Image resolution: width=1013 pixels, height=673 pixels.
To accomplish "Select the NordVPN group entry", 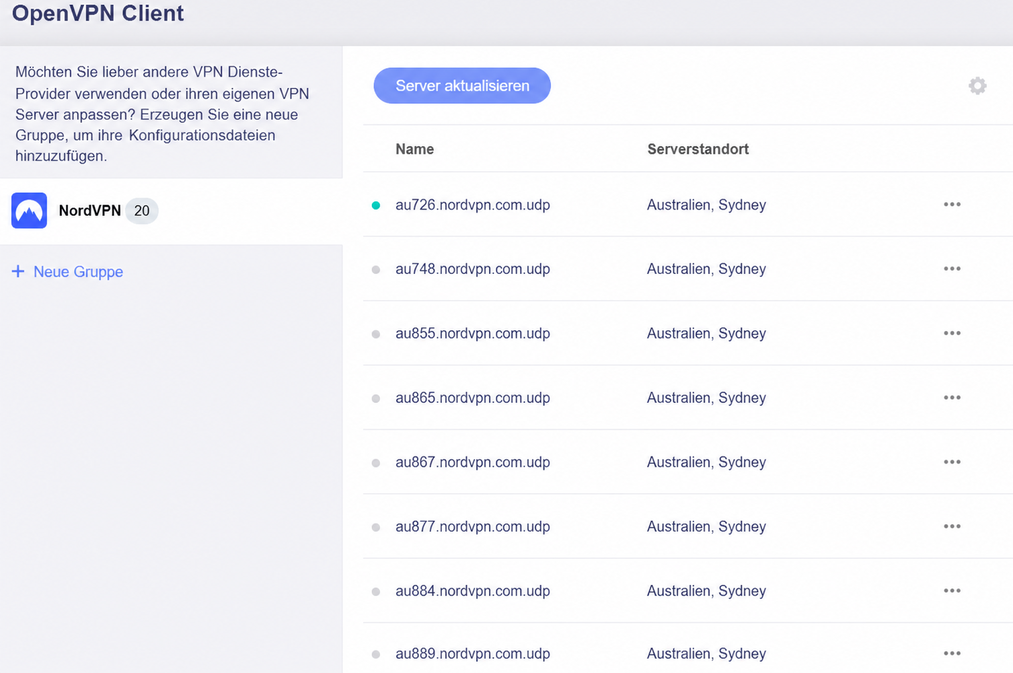I will click(x=171, y=211).
